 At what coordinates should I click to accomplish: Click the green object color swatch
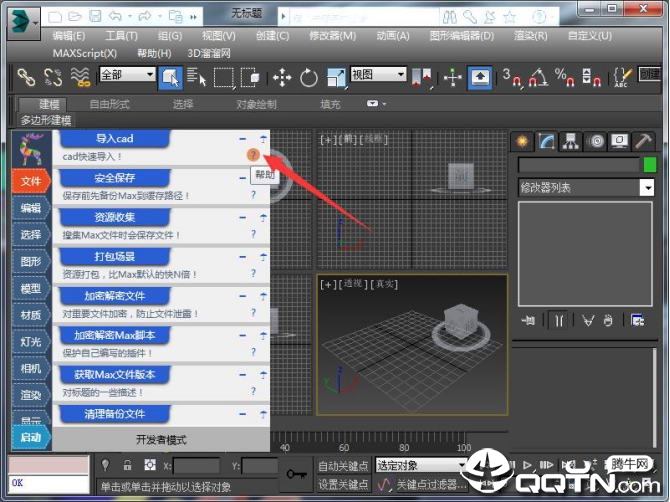click(650, 165)
